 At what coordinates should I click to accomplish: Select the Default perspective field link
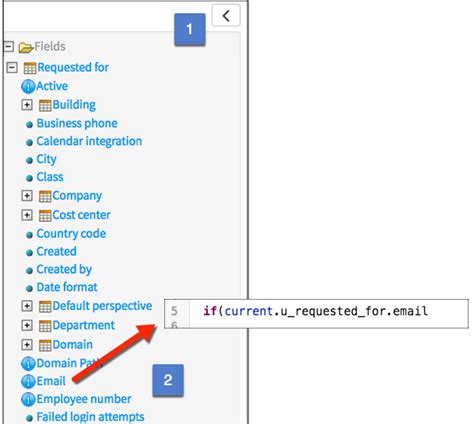tap(102, 306)
